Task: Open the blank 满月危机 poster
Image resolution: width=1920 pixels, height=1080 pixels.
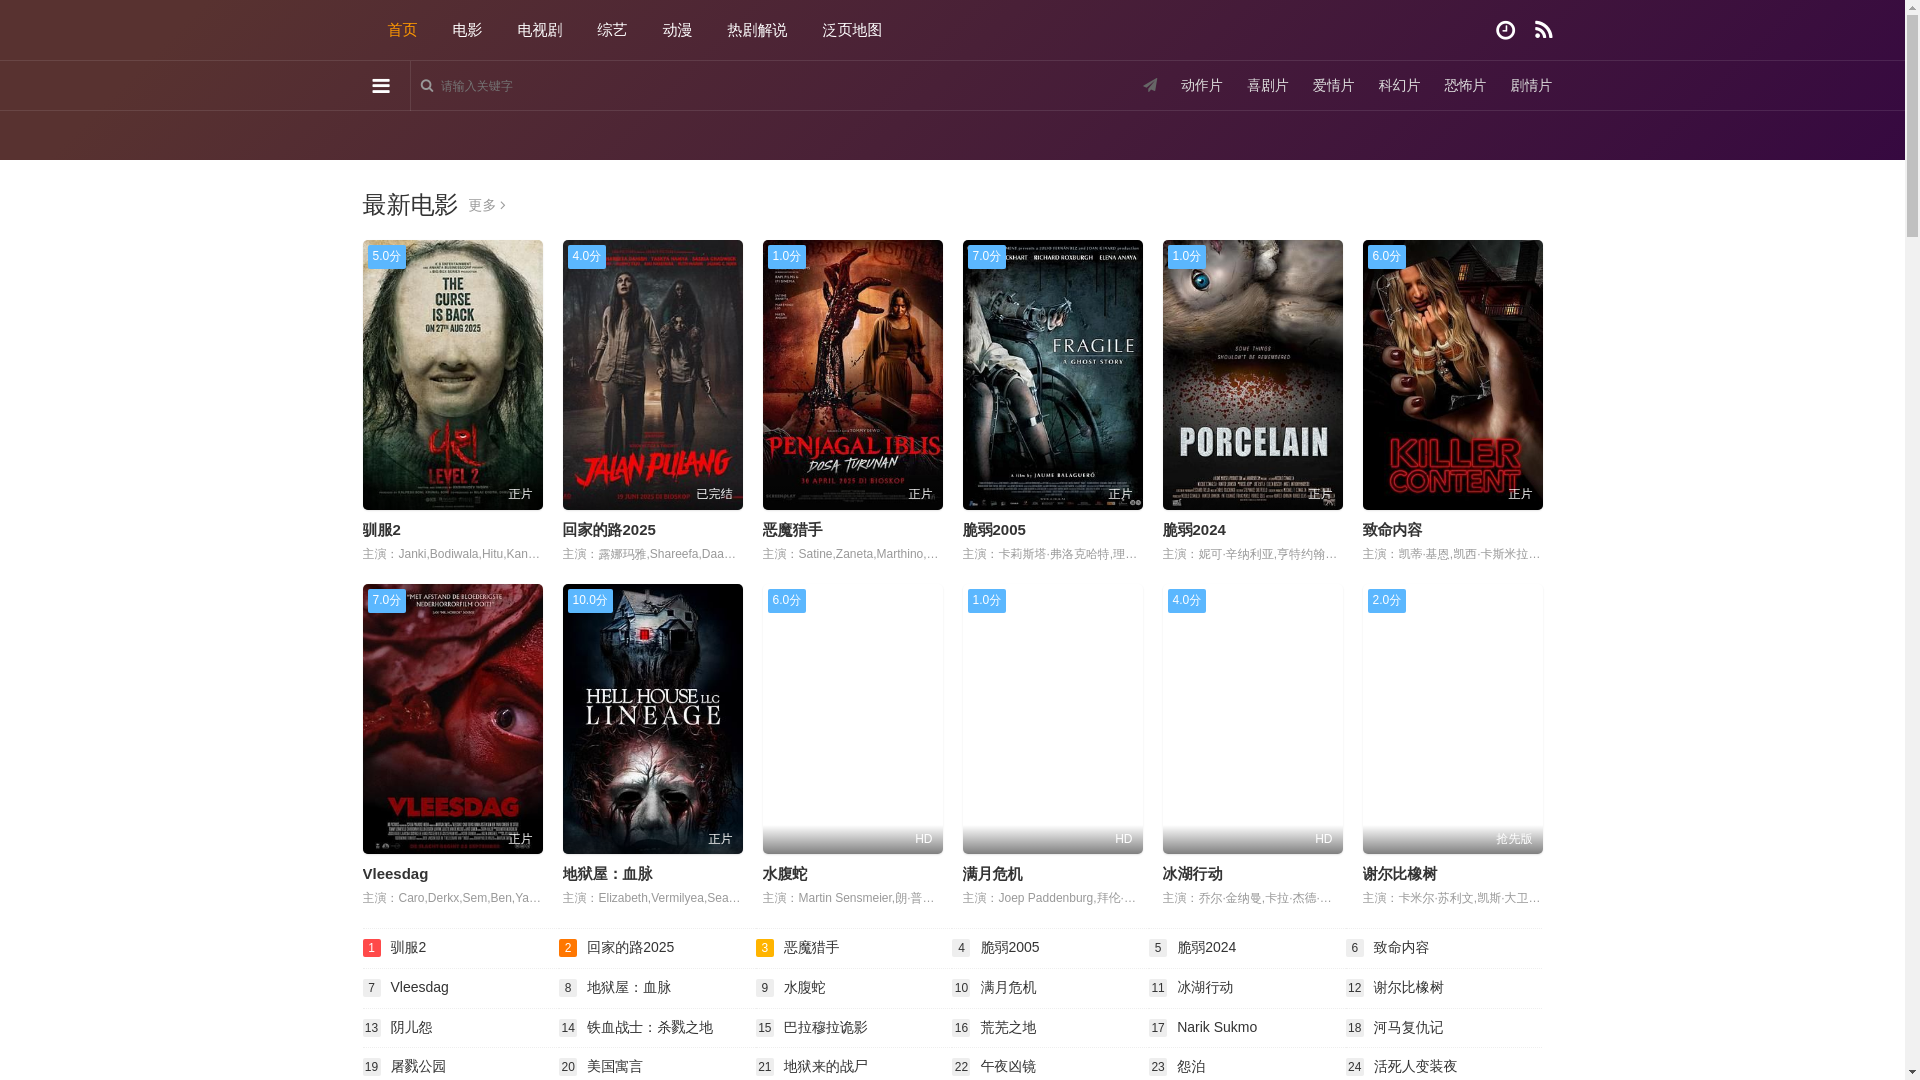Action: tap(1053, 719)
